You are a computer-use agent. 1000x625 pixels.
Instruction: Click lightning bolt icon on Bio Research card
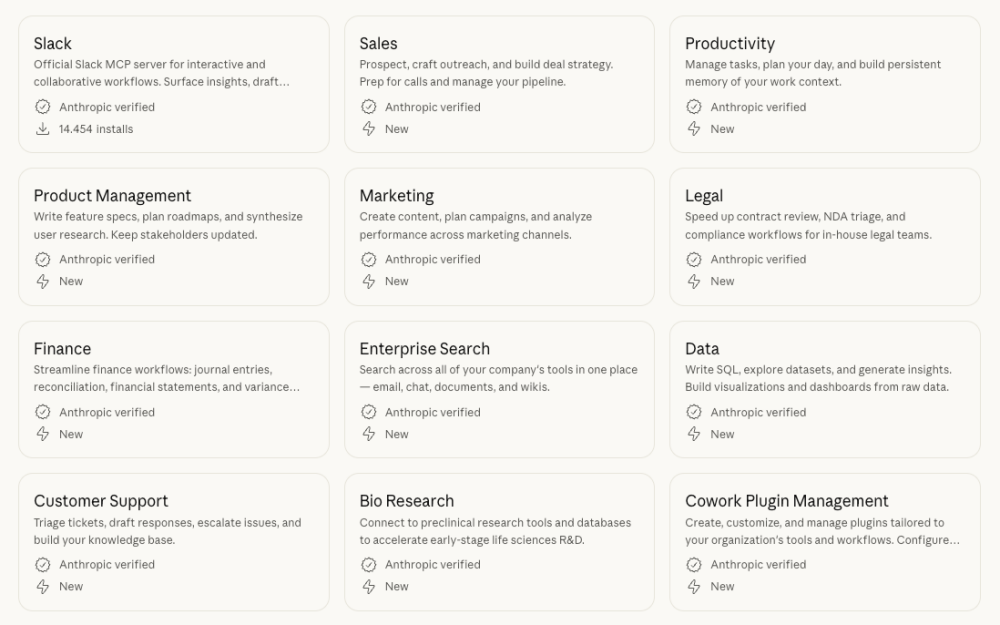point(369,587)
